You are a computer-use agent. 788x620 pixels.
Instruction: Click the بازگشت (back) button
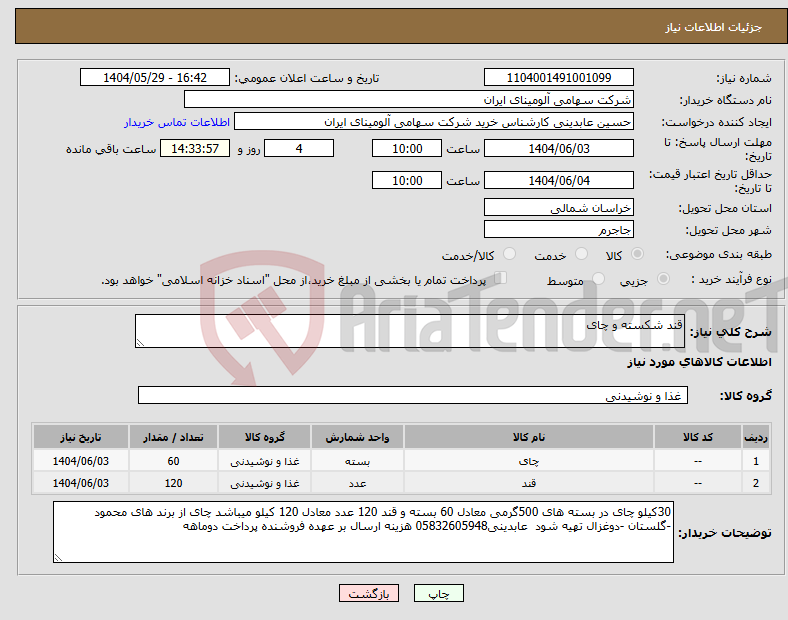369,593
